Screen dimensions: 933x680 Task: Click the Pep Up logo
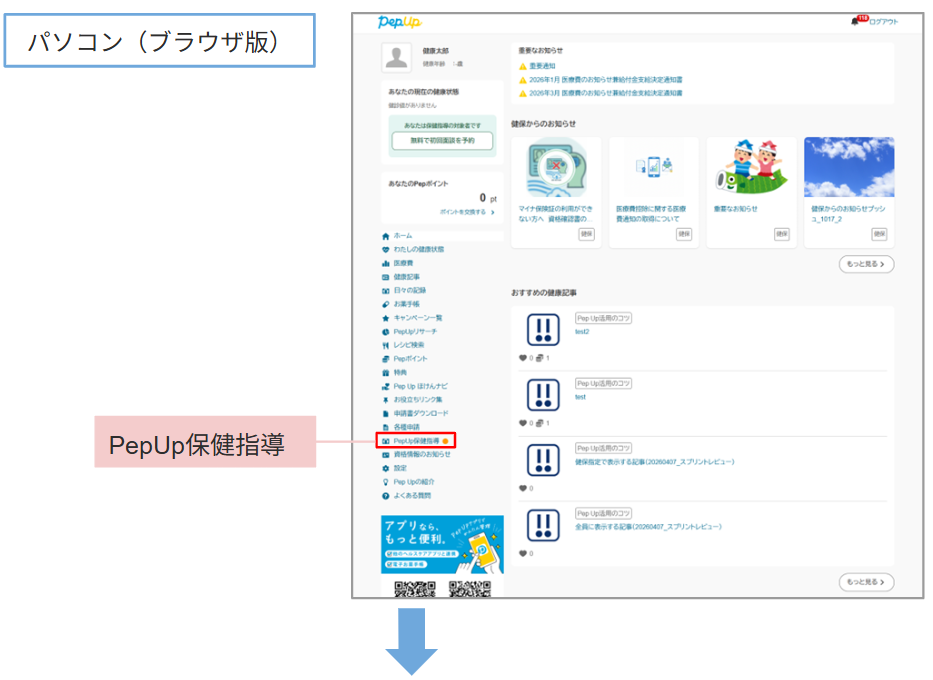(x=399, y=22)
